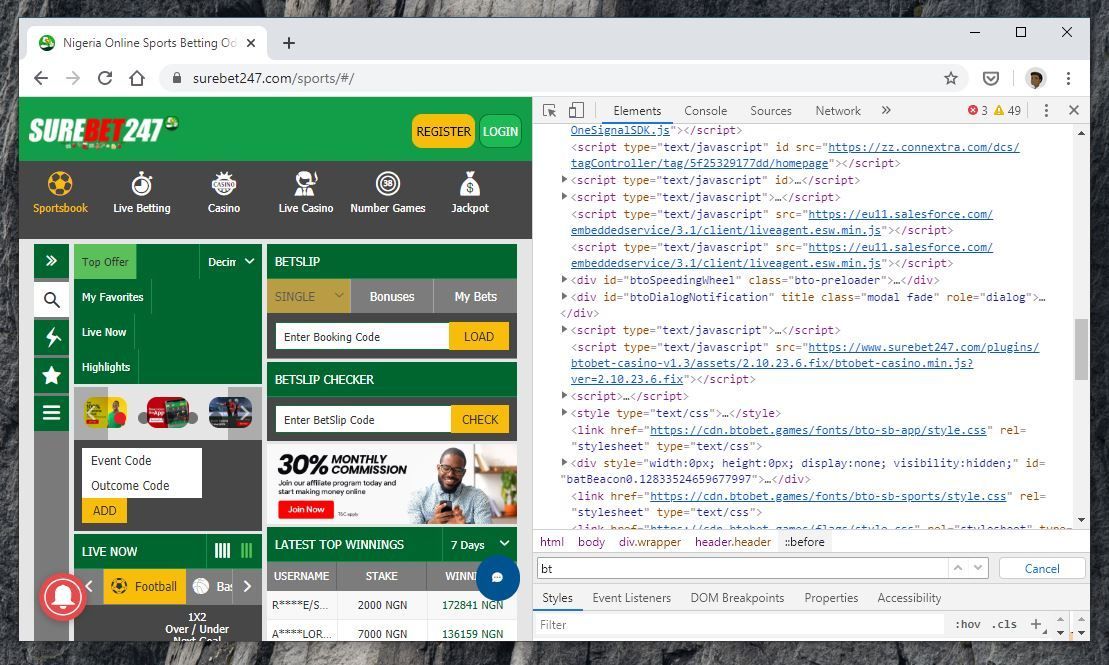The width and height of the screenshot is (1109, 665).
Task: Toggle DevTools device toolbar
Action: [576, 110]
